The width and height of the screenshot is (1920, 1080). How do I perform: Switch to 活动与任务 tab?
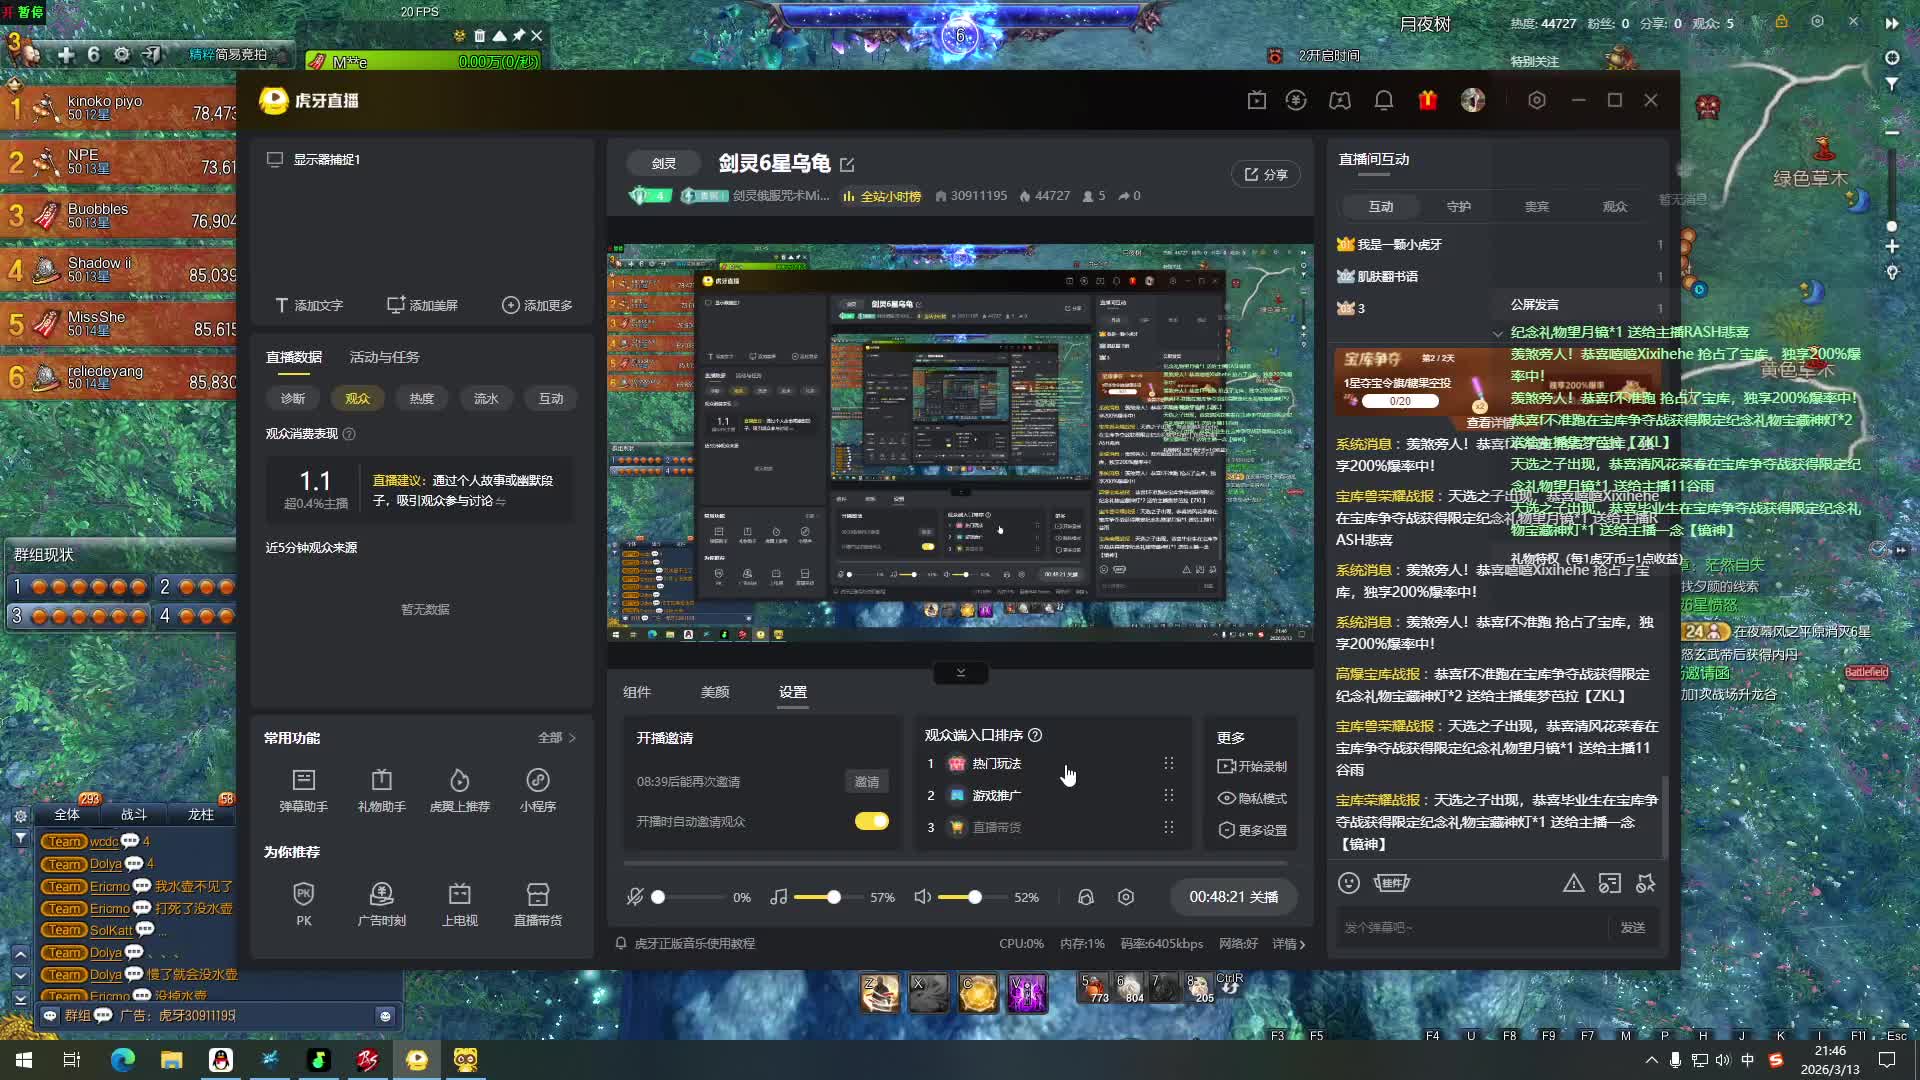click(x=384, y=357)
